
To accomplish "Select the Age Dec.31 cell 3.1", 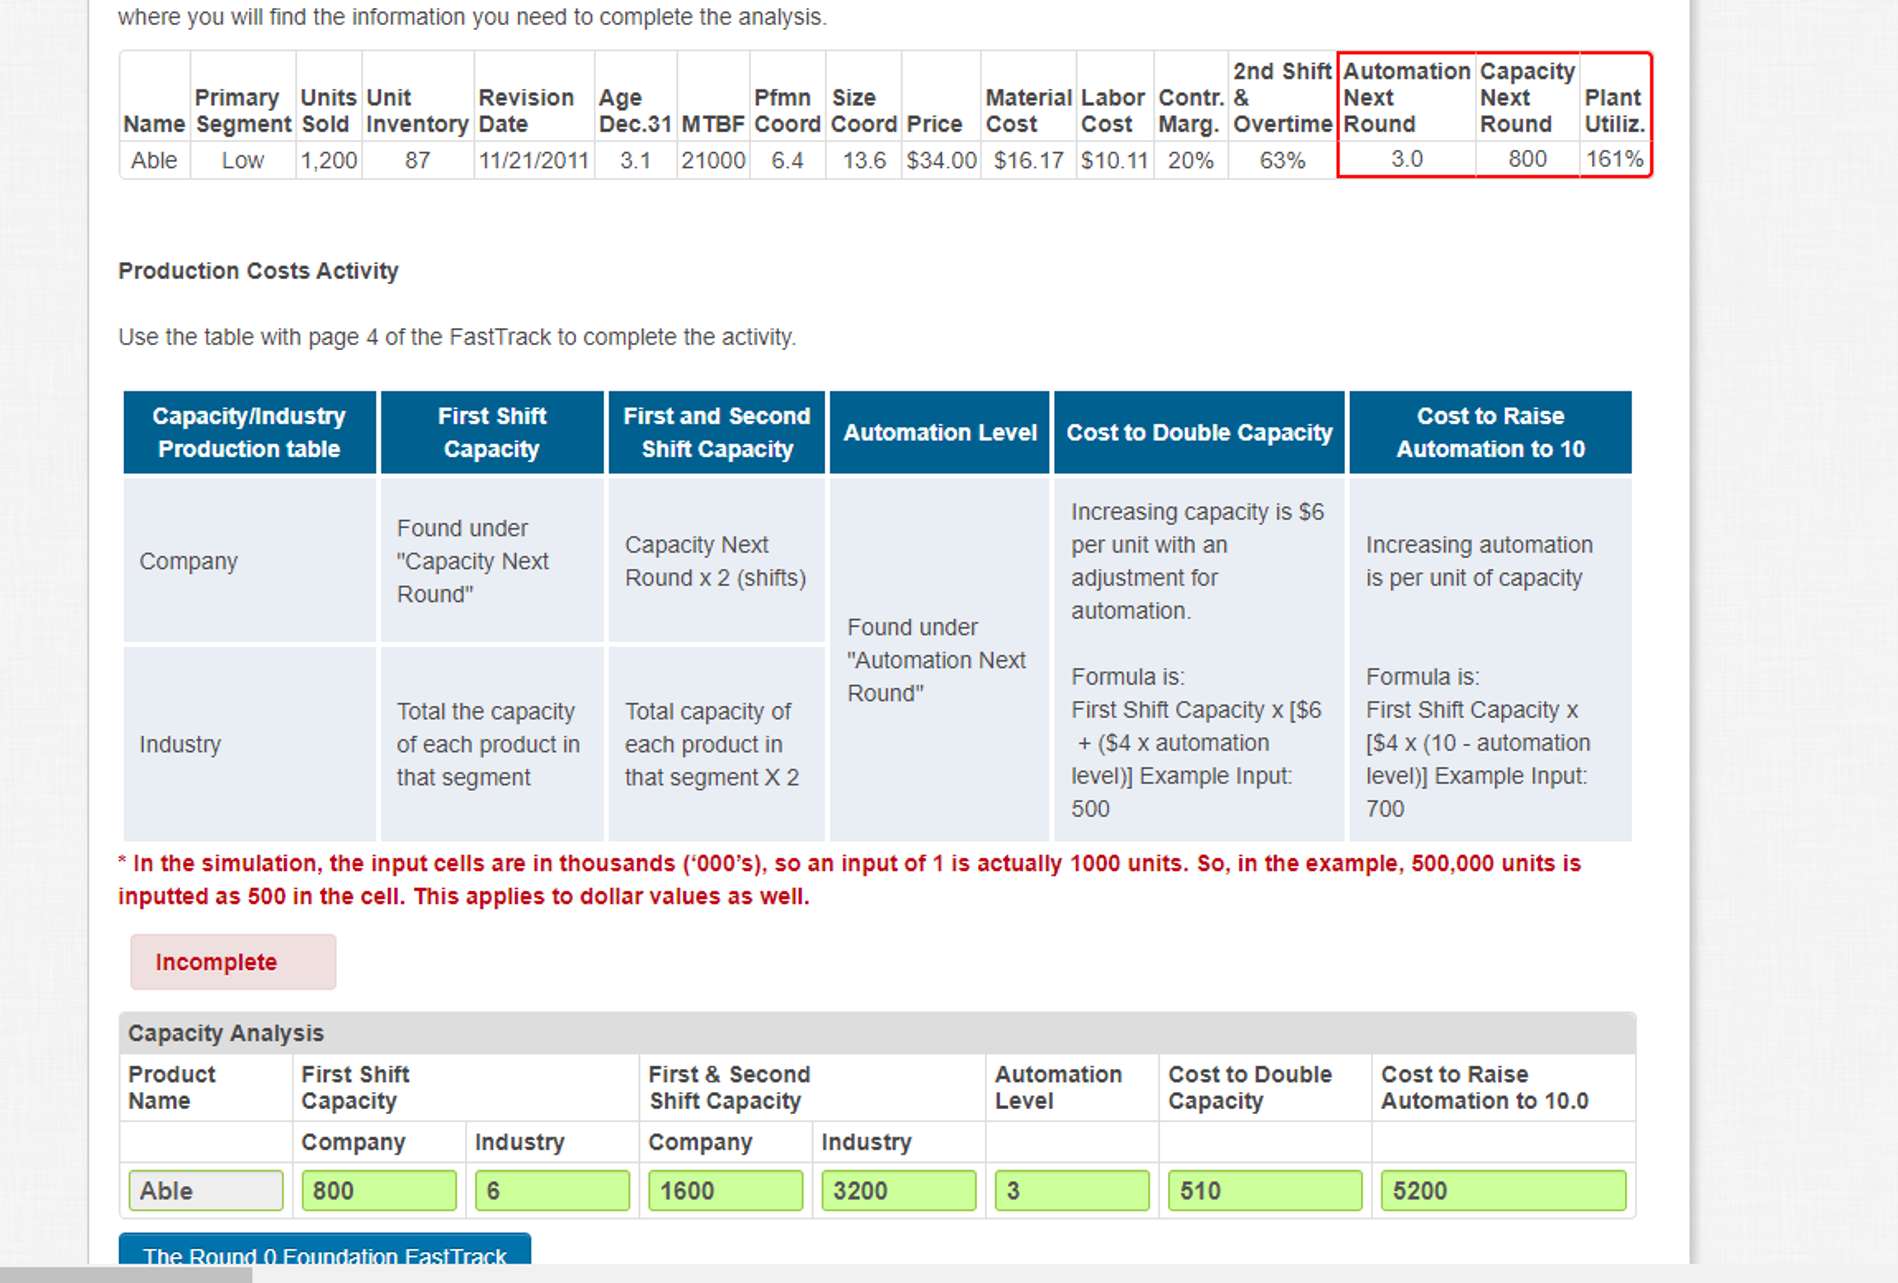I will click(635, 160).
